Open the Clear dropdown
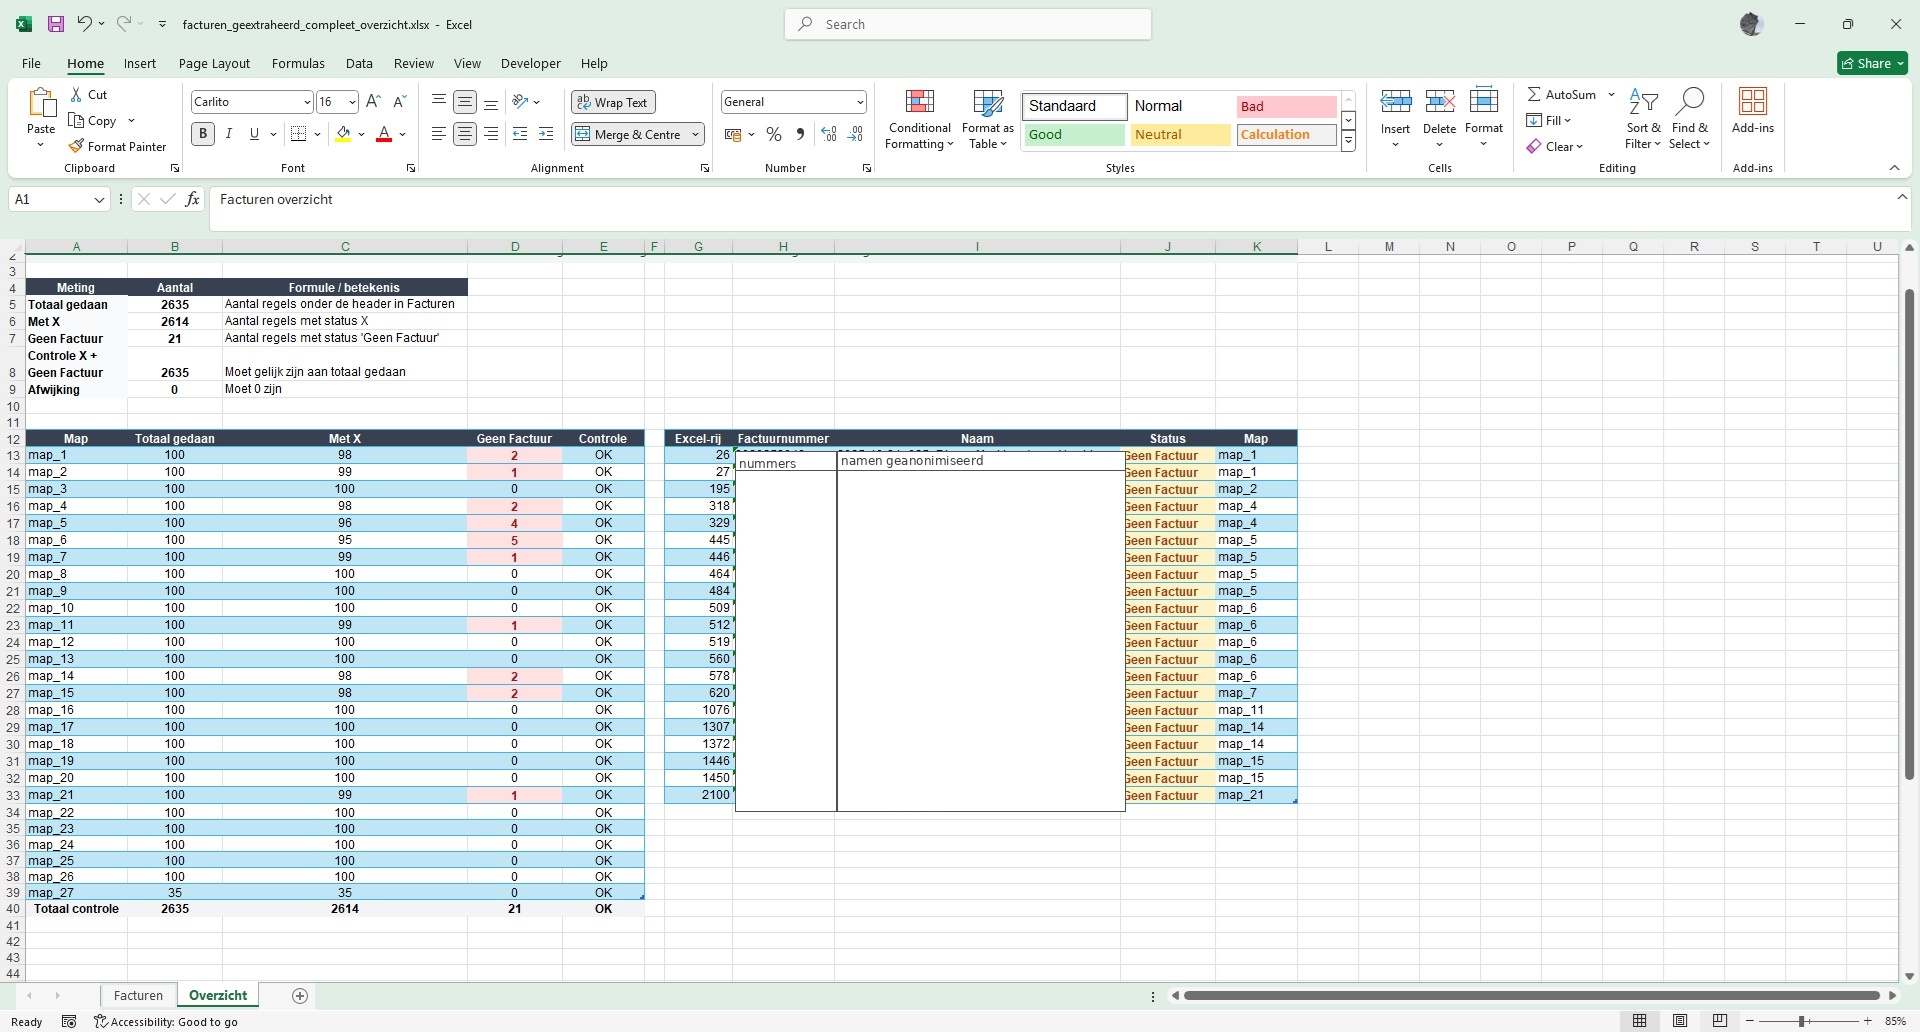This screenshot has height=1032, width=1920. point(1555,146)
